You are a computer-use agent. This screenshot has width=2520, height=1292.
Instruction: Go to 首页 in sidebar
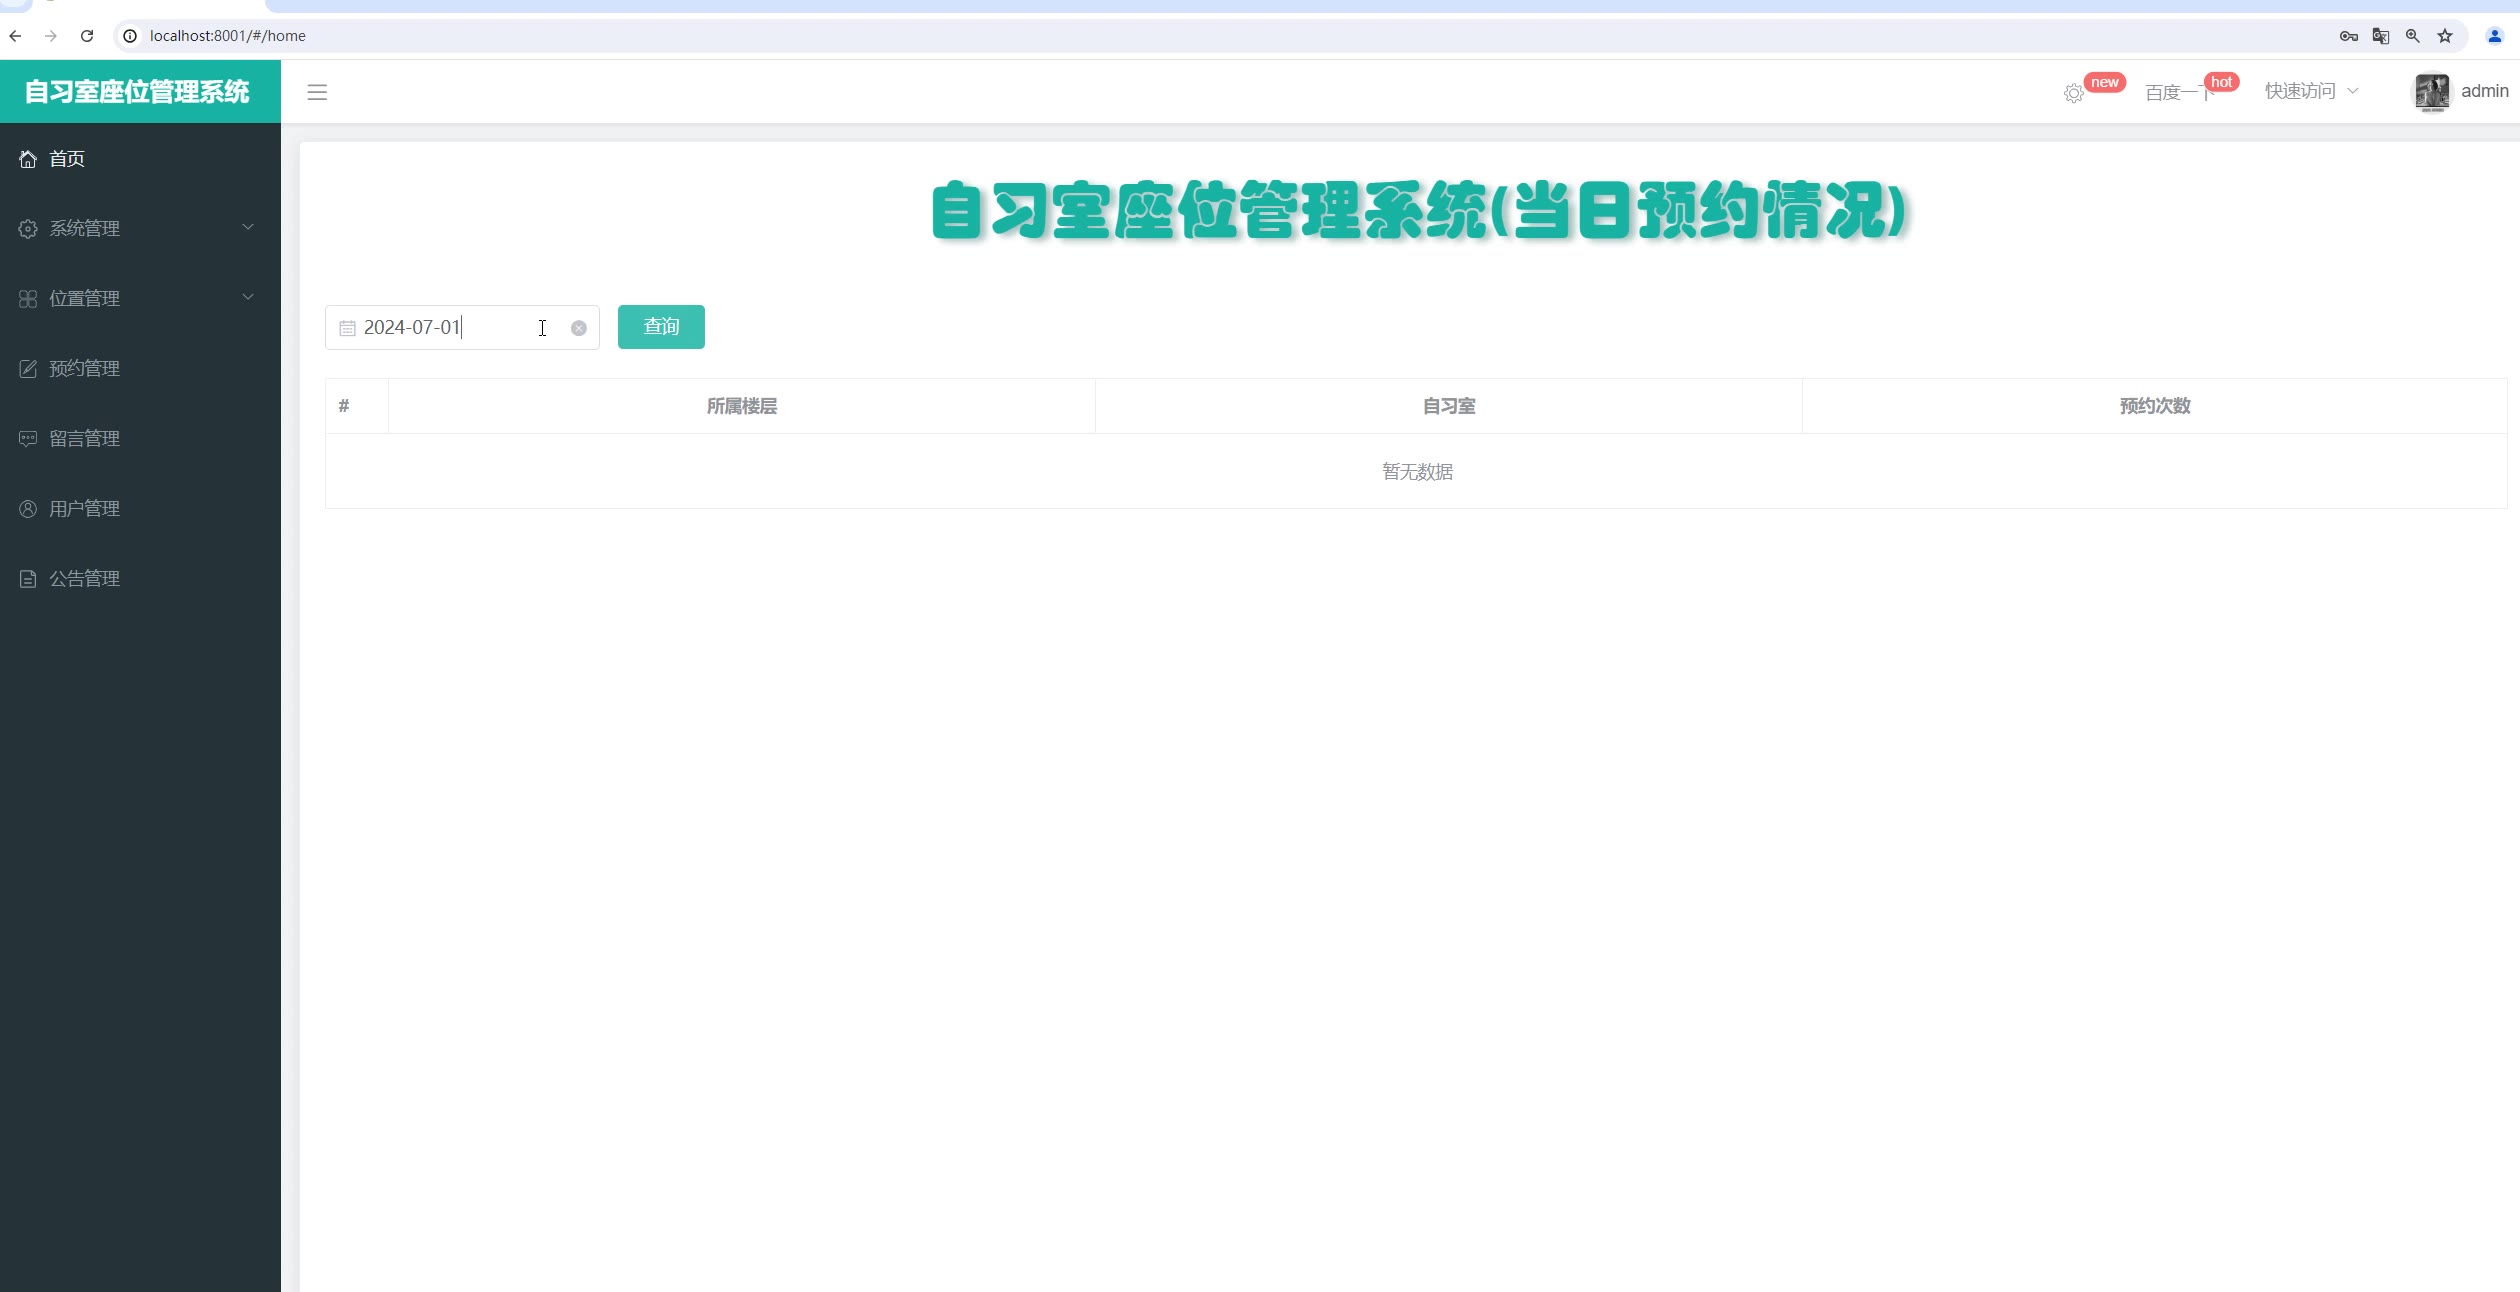tap(67, 159)
